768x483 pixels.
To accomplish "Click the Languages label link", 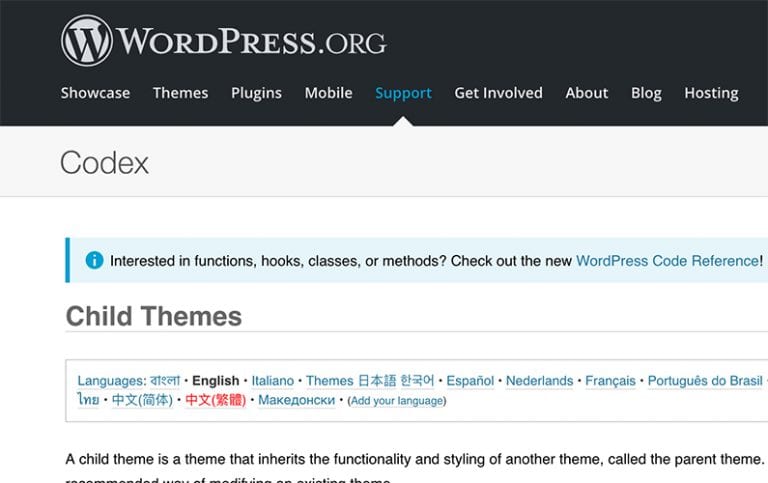I will pos(112,381).
